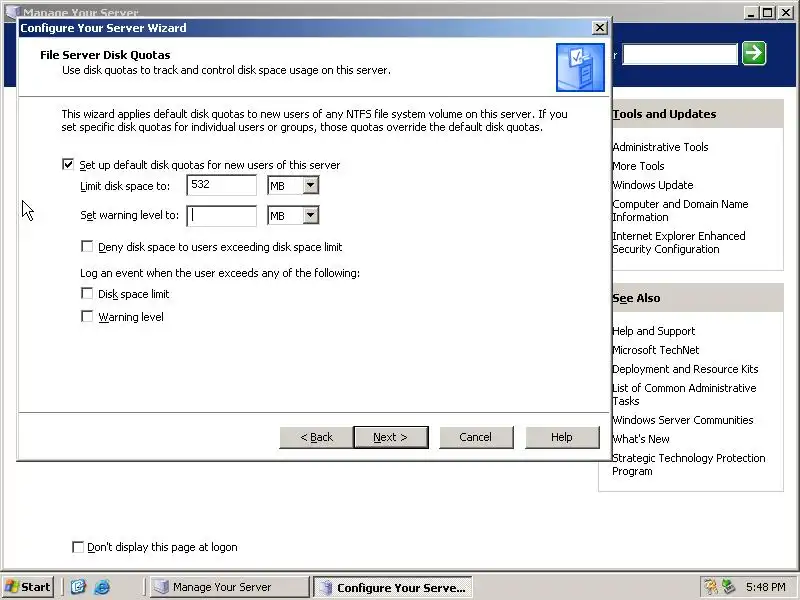
Task: Launch Internet Explorer from quick launch
Action: coord(102,587)
